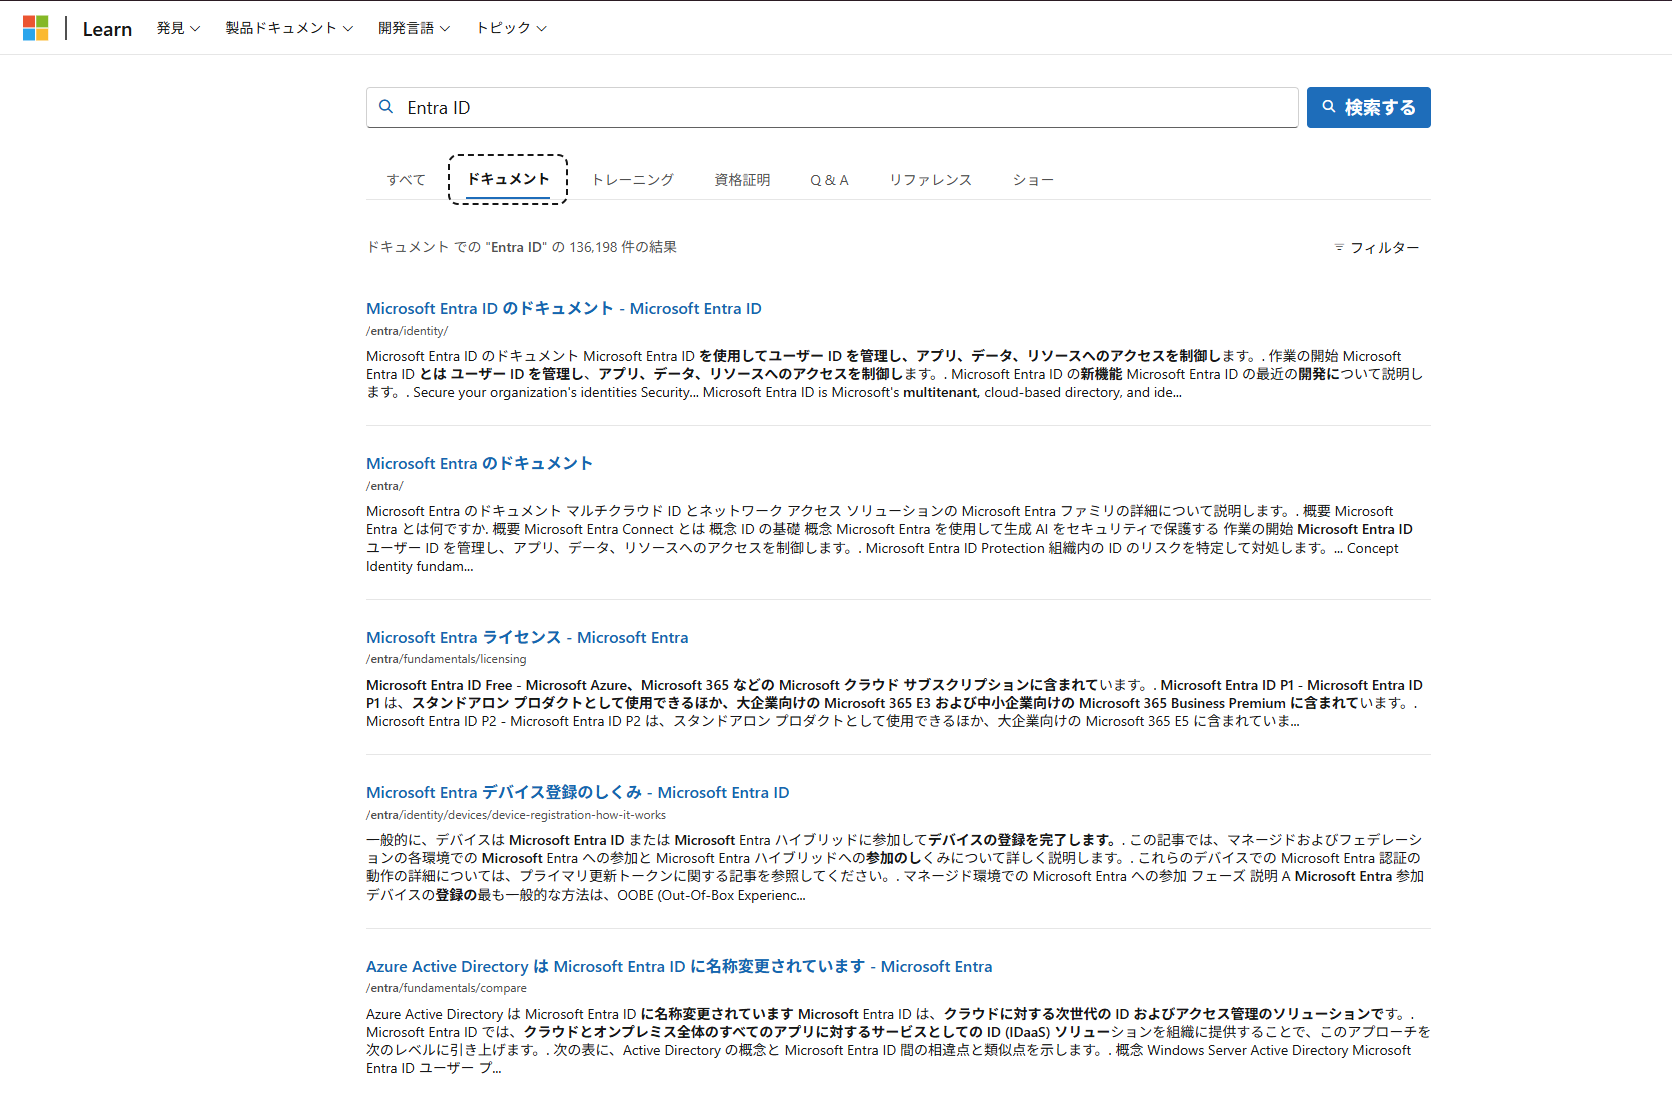Switch to the すべて tab

[406, 180]
